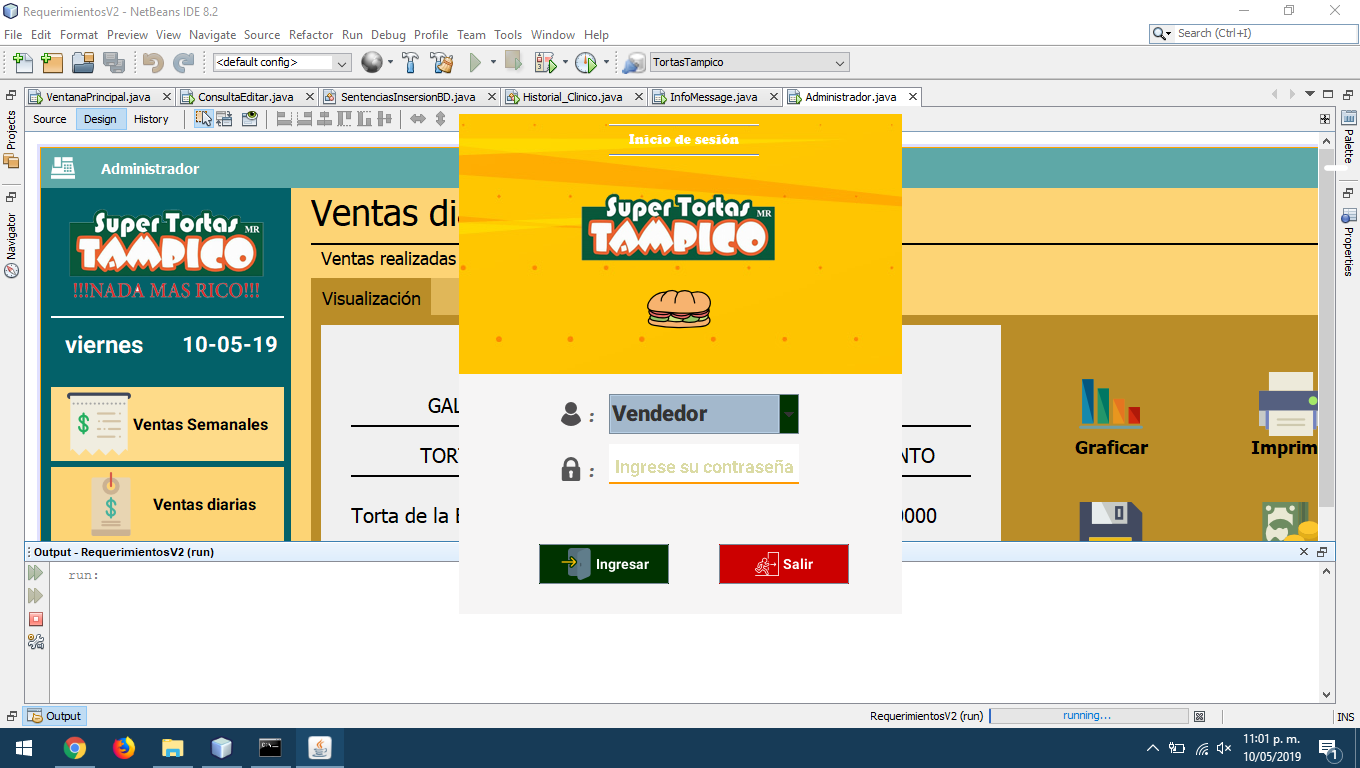
Task: Open File Explorer from the taskbar
Action: (173, 748)
